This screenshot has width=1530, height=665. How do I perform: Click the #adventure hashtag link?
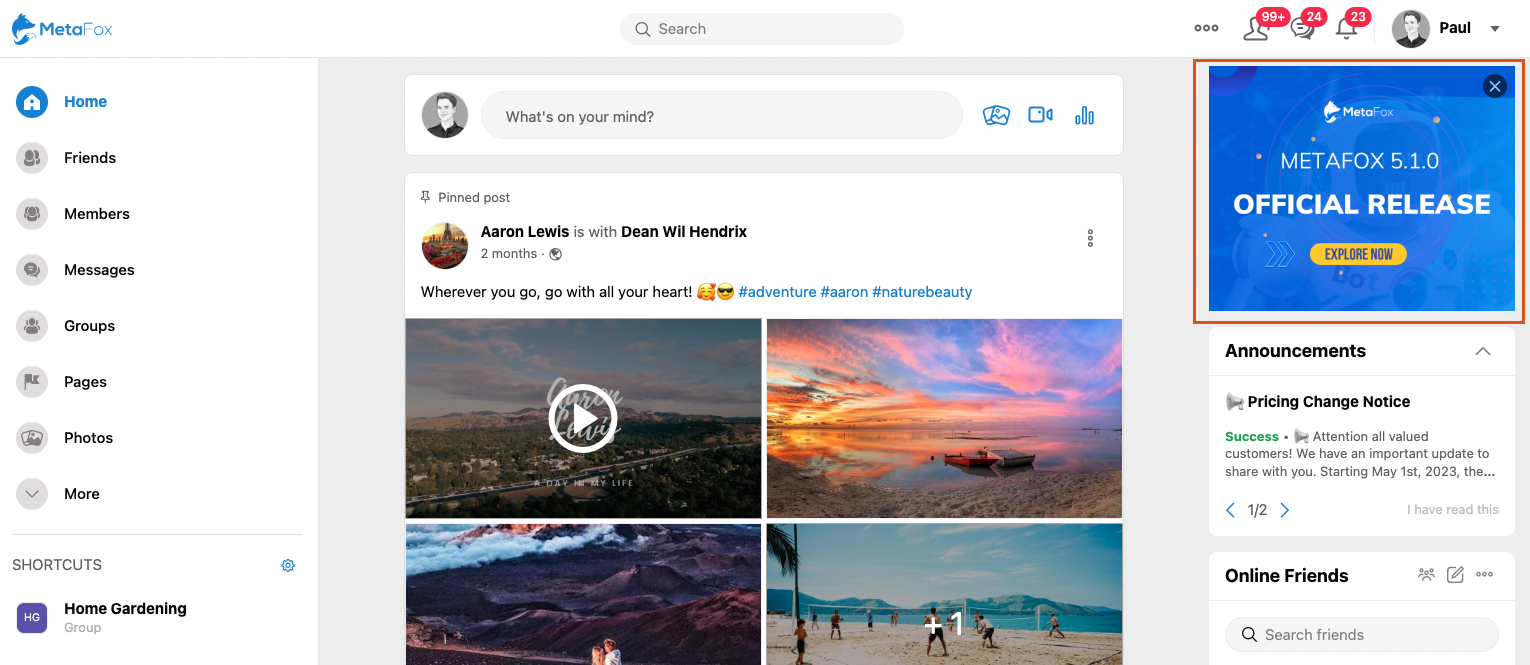coord(777,292)
